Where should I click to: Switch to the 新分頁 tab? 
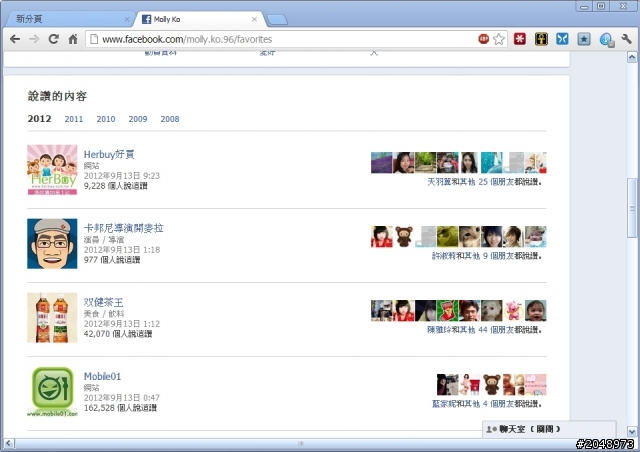(69, 19)
